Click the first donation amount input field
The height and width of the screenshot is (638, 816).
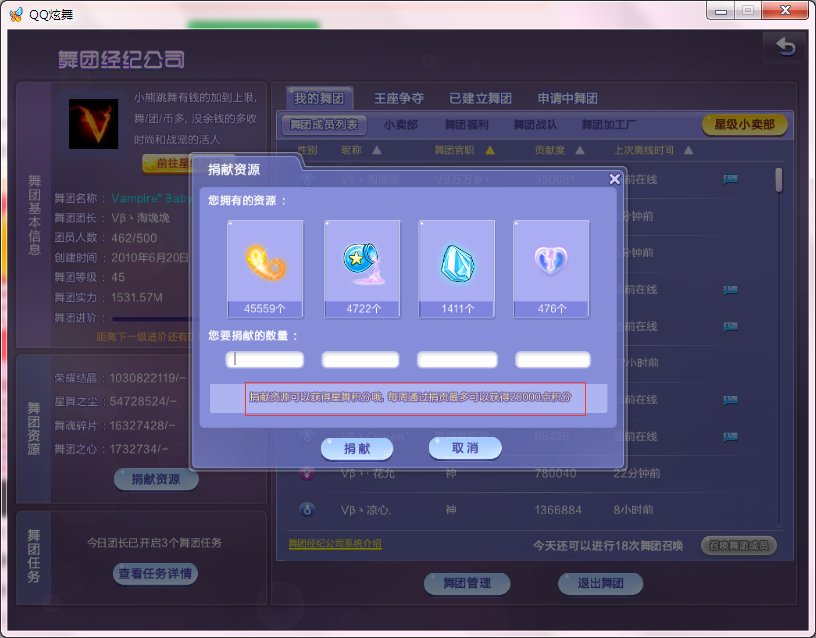pyautogui.click(x=265, y=359)
